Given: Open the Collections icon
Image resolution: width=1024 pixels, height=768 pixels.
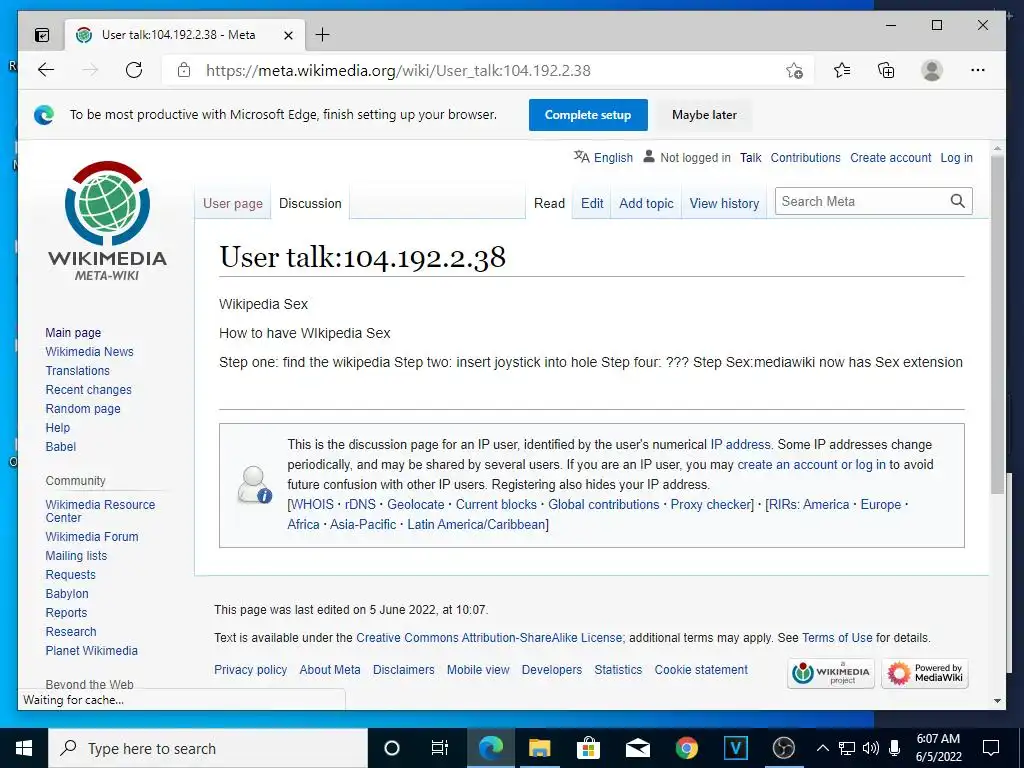Looking at the screenshot, I should 886,70.
